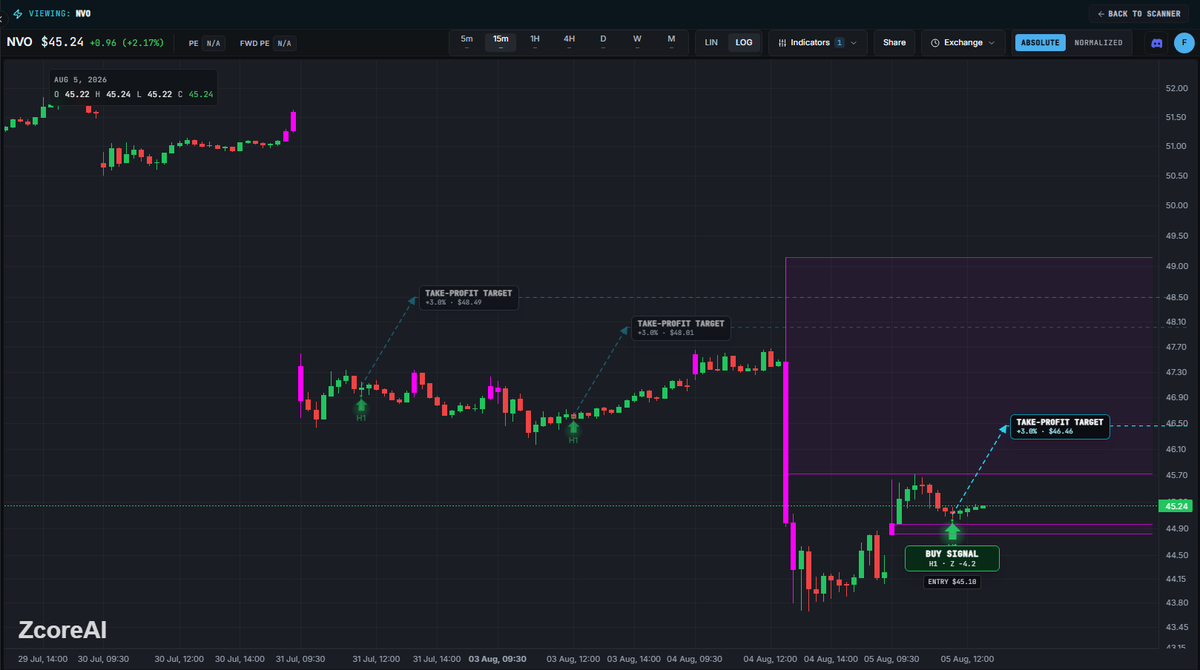Open the Exchange dropdown

tap(963, 43)
